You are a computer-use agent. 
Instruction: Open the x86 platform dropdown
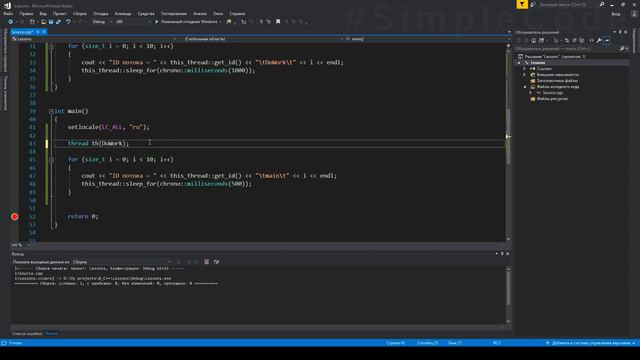[133, 22]
